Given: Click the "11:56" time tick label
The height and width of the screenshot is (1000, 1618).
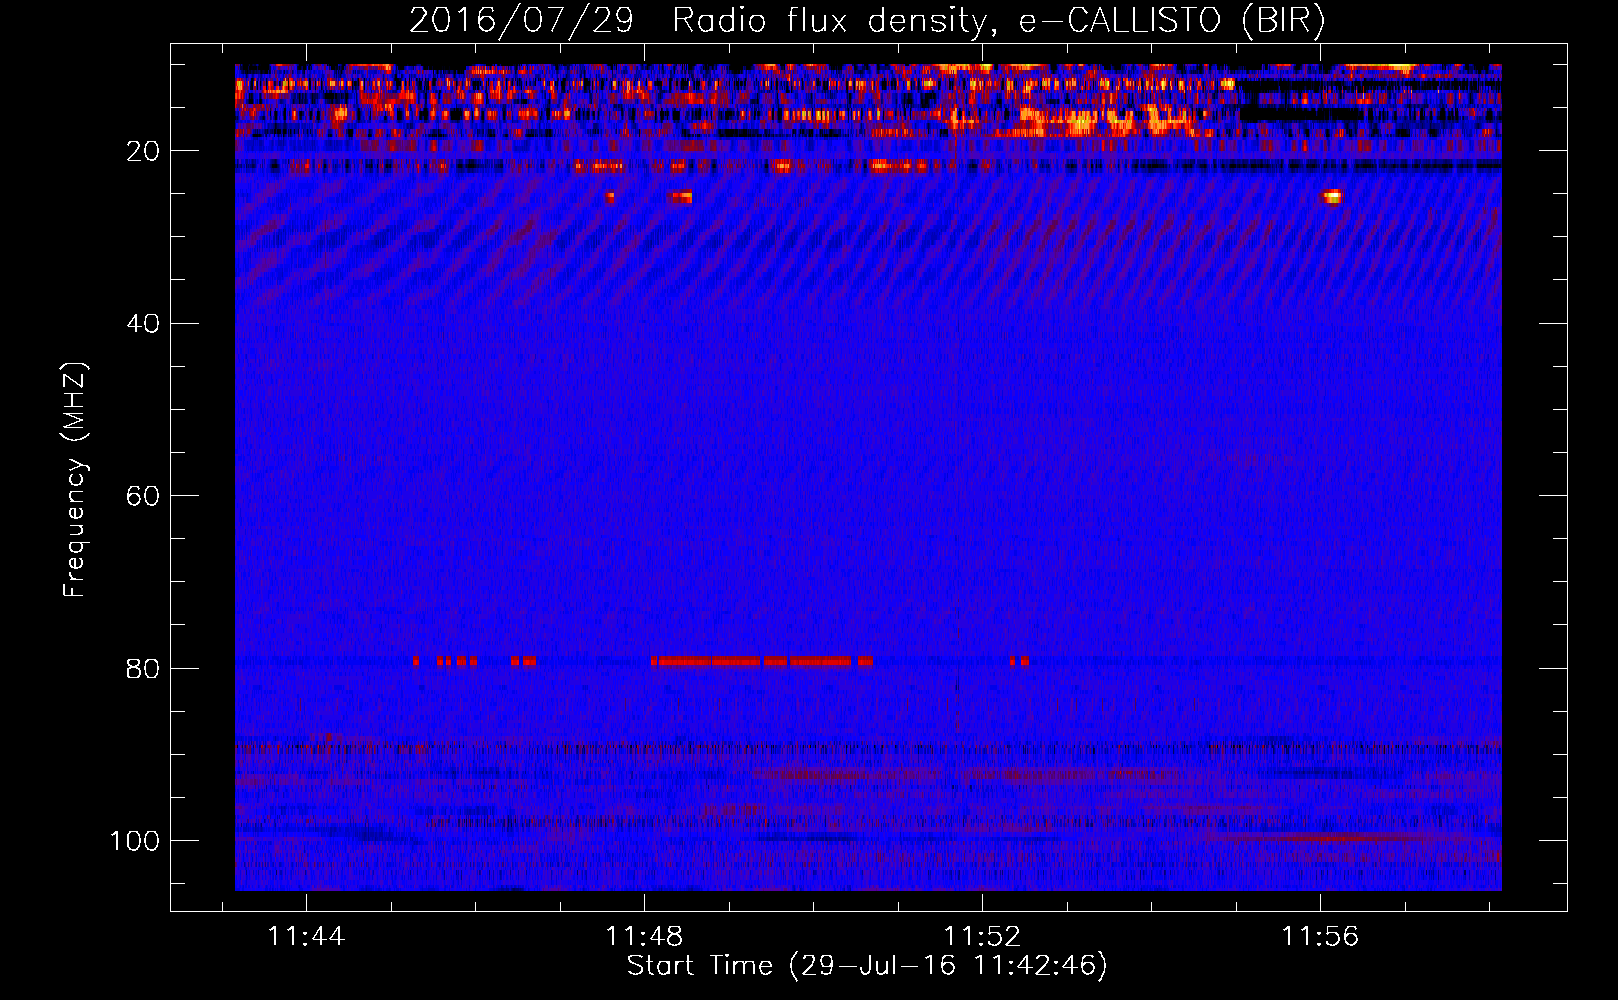Looking at the screenshot, I should click(1320, 936).
